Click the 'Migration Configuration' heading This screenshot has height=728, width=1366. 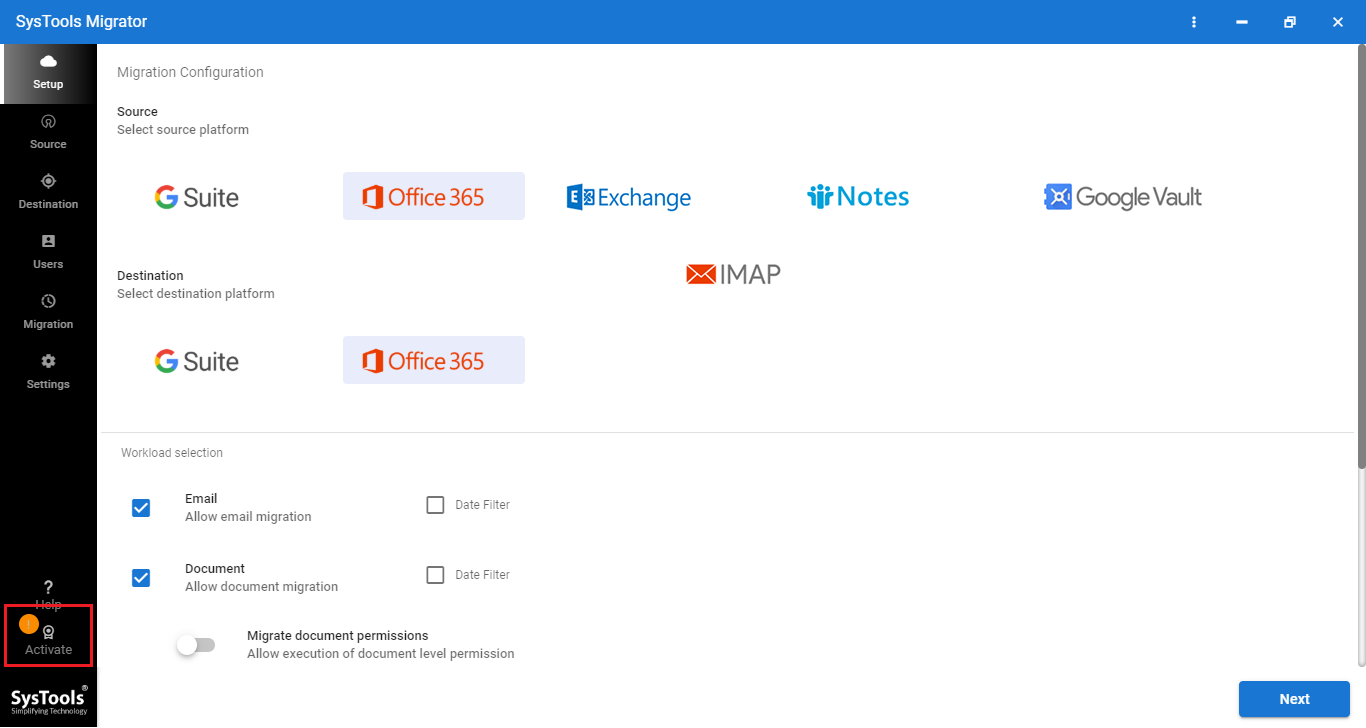coord(190,72)
